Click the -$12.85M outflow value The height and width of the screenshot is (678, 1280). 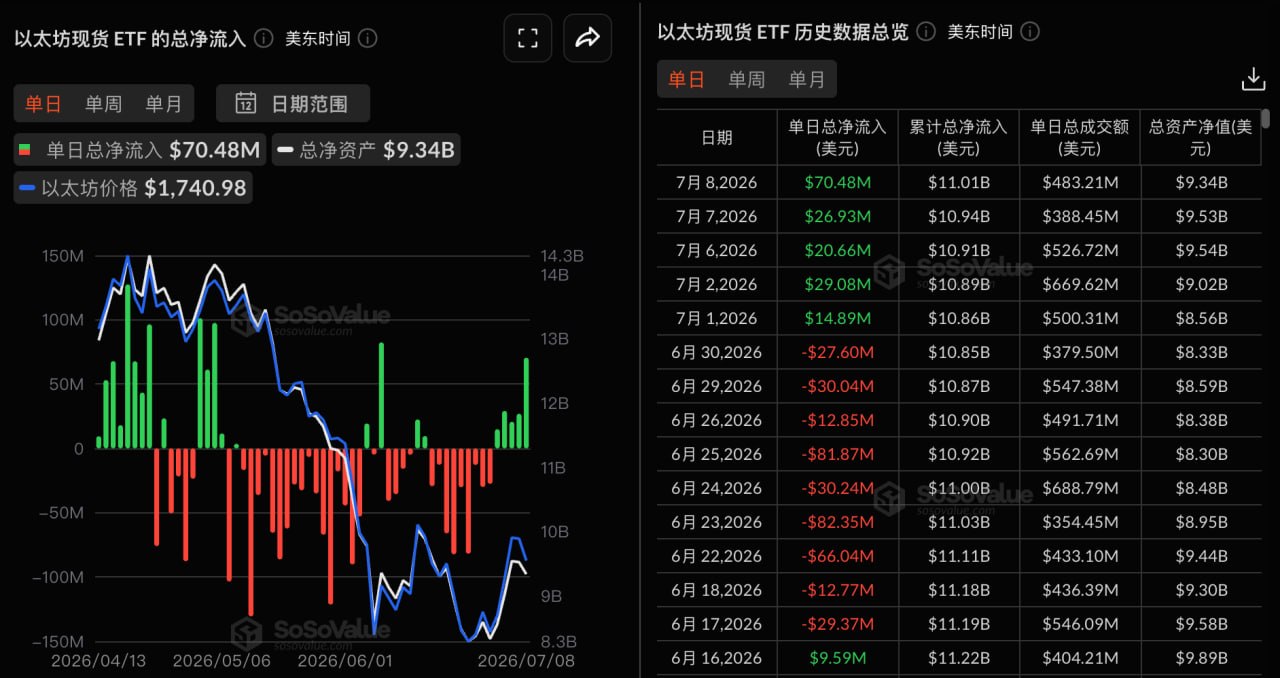[x=838, y=420]
